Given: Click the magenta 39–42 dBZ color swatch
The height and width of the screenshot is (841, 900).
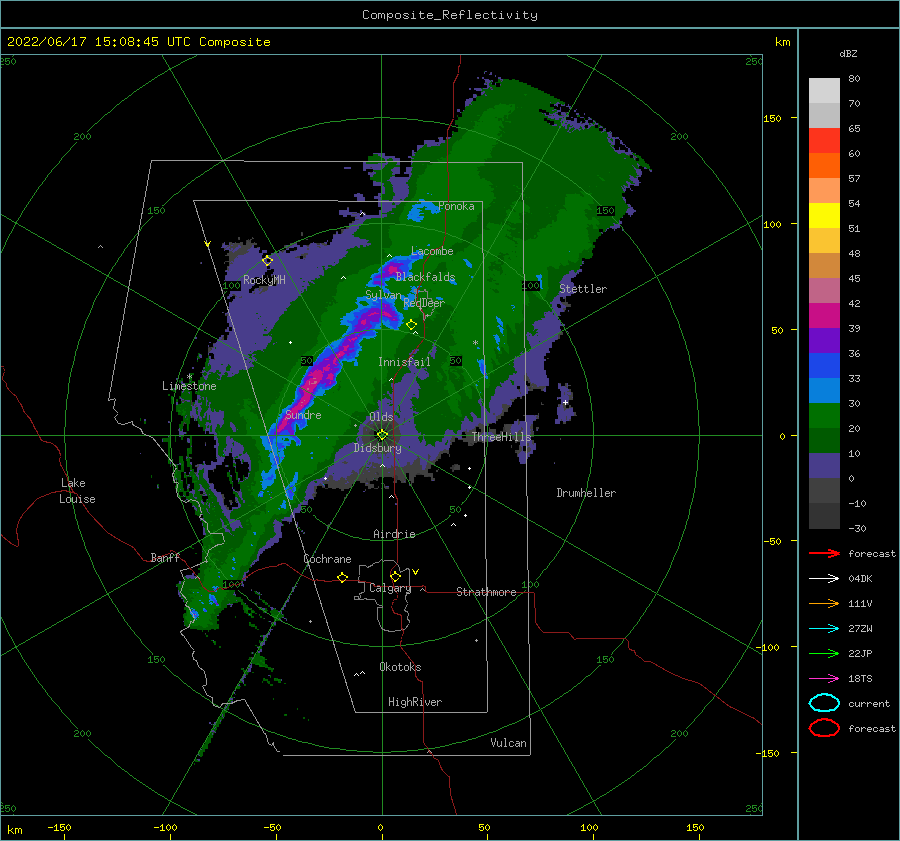Looking at the screenshot, I should (x=824, y=316).
